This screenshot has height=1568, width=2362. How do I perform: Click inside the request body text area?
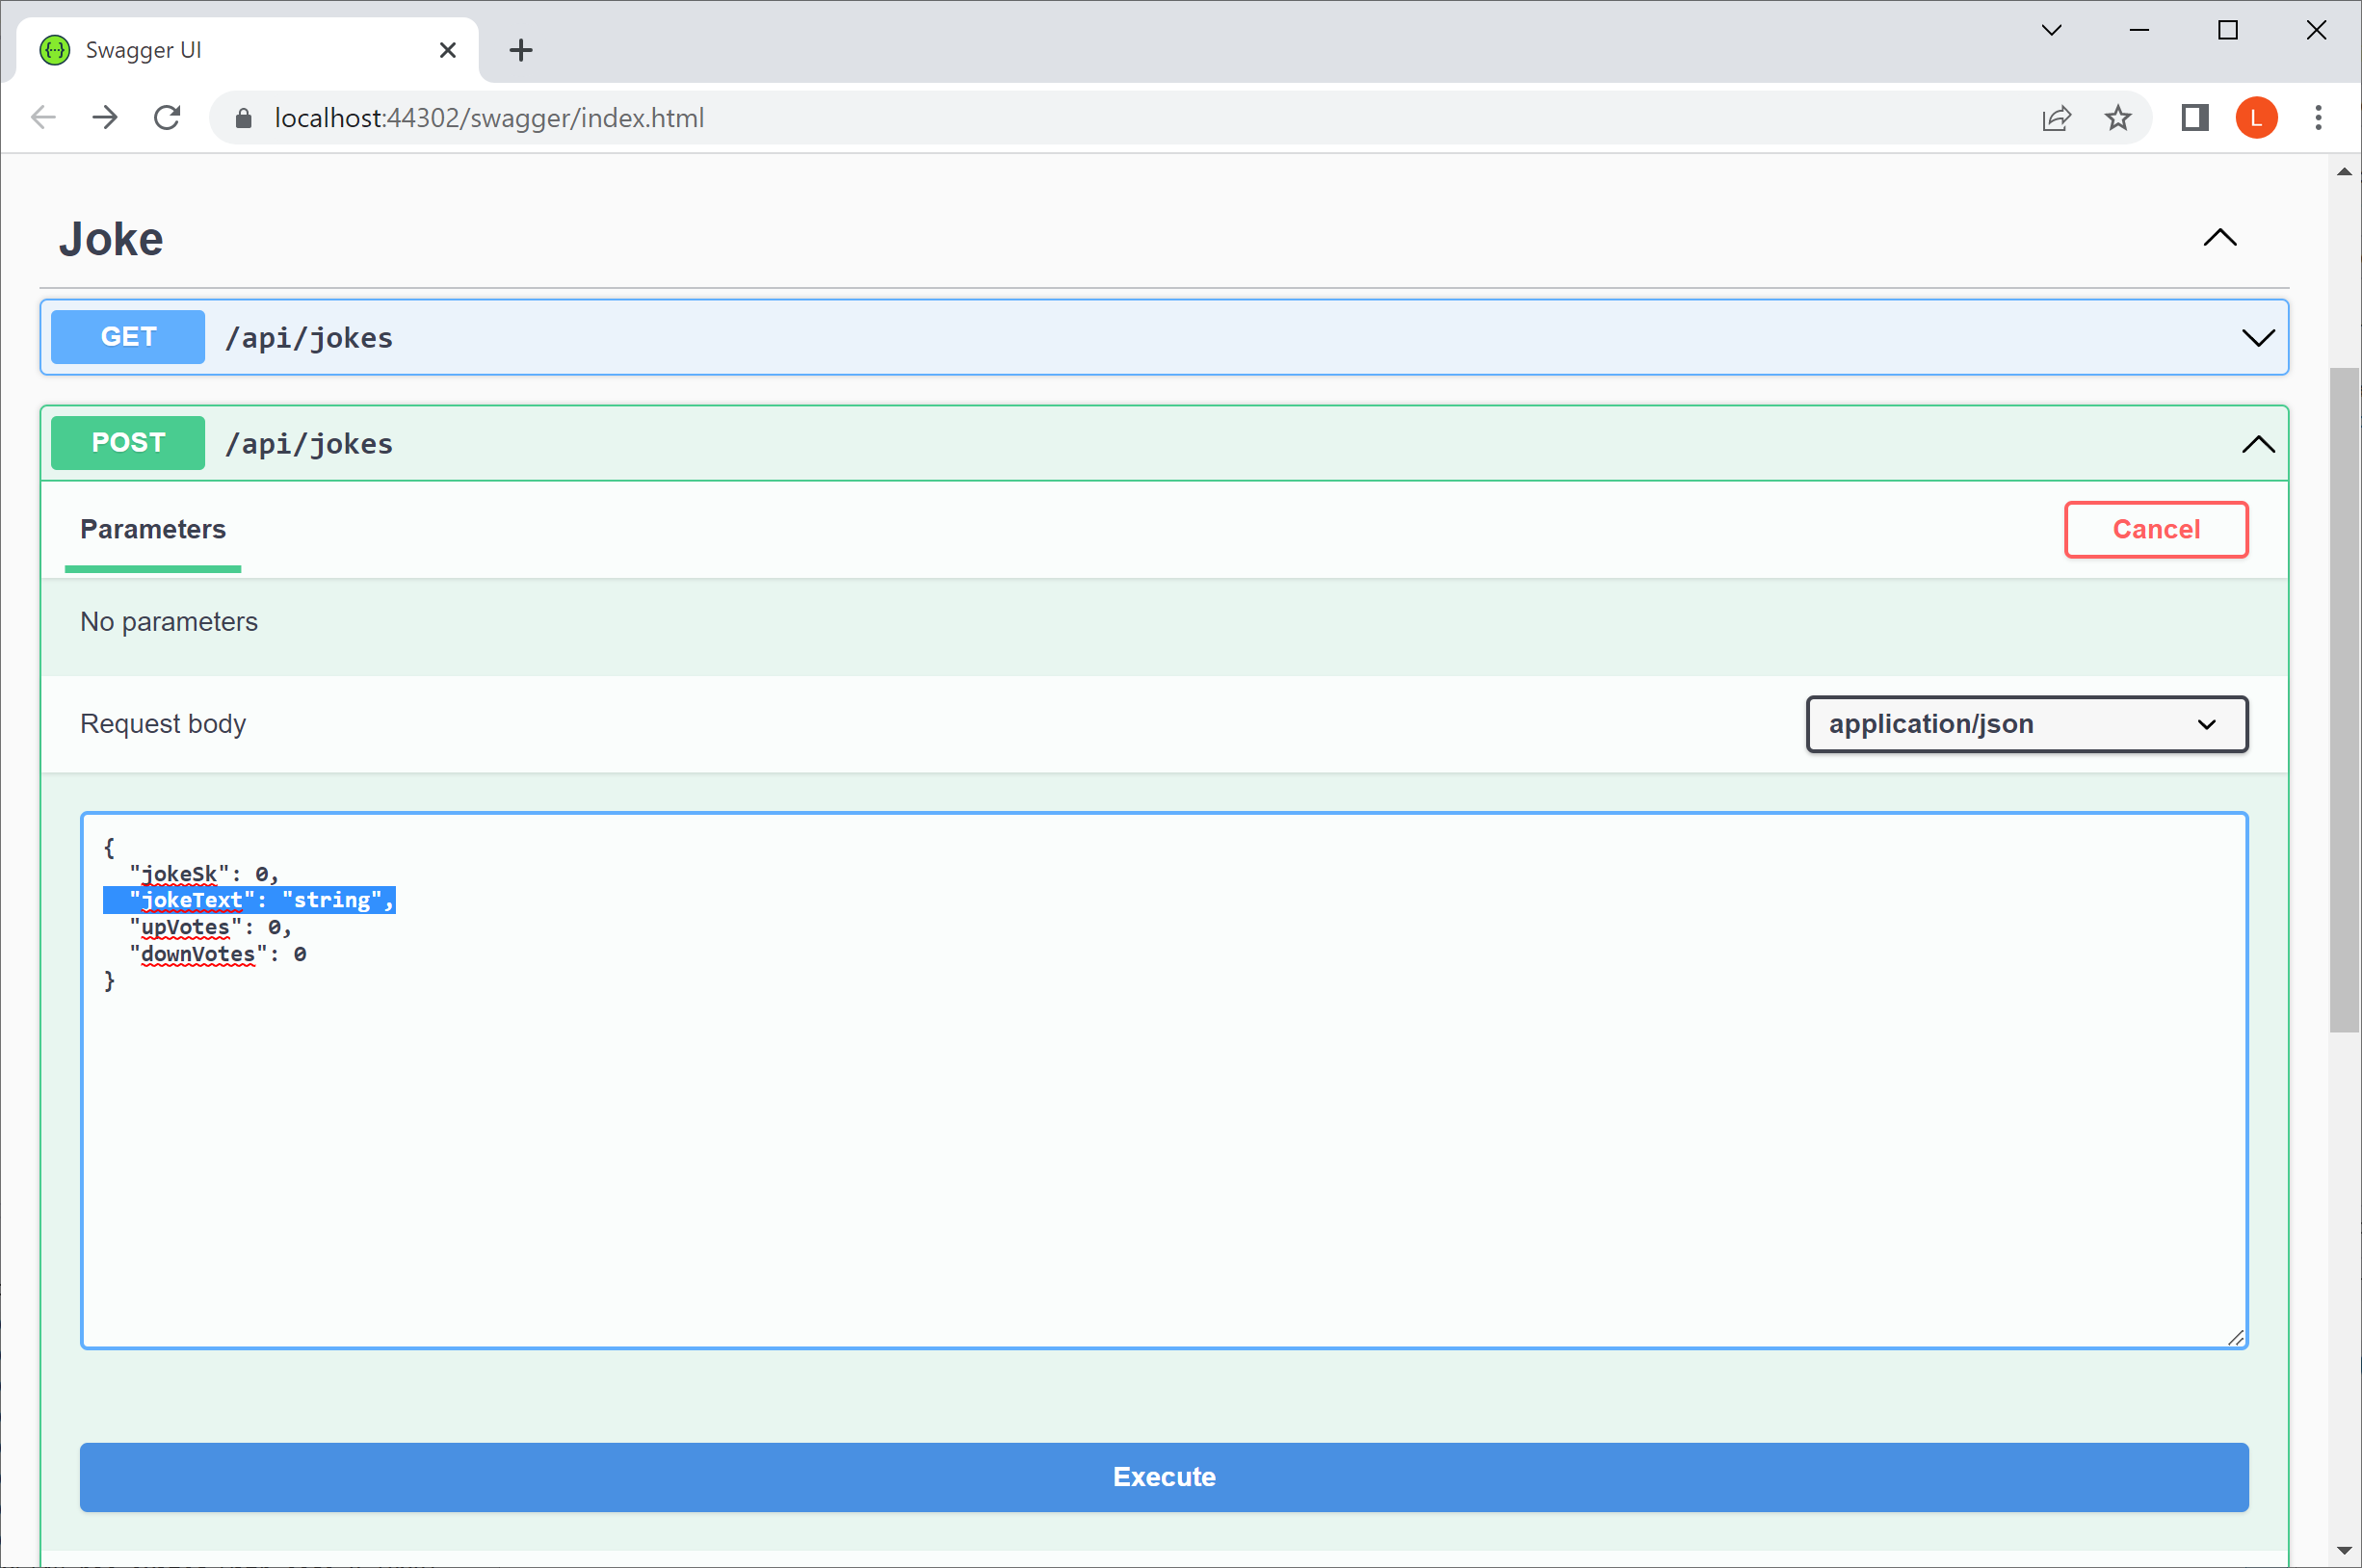(1163, 1150)
